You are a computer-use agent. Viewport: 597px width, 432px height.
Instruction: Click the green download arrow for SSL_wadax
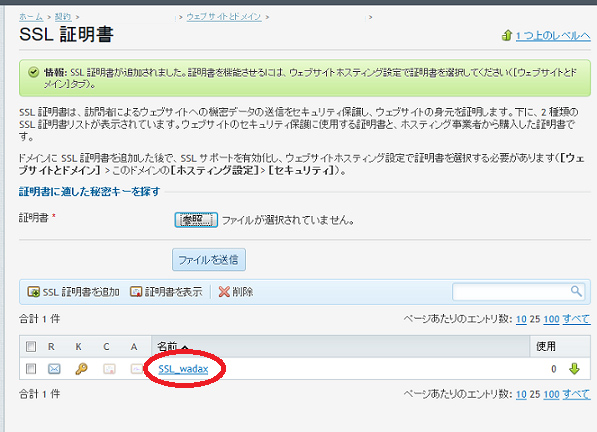(x=574, y=368)
